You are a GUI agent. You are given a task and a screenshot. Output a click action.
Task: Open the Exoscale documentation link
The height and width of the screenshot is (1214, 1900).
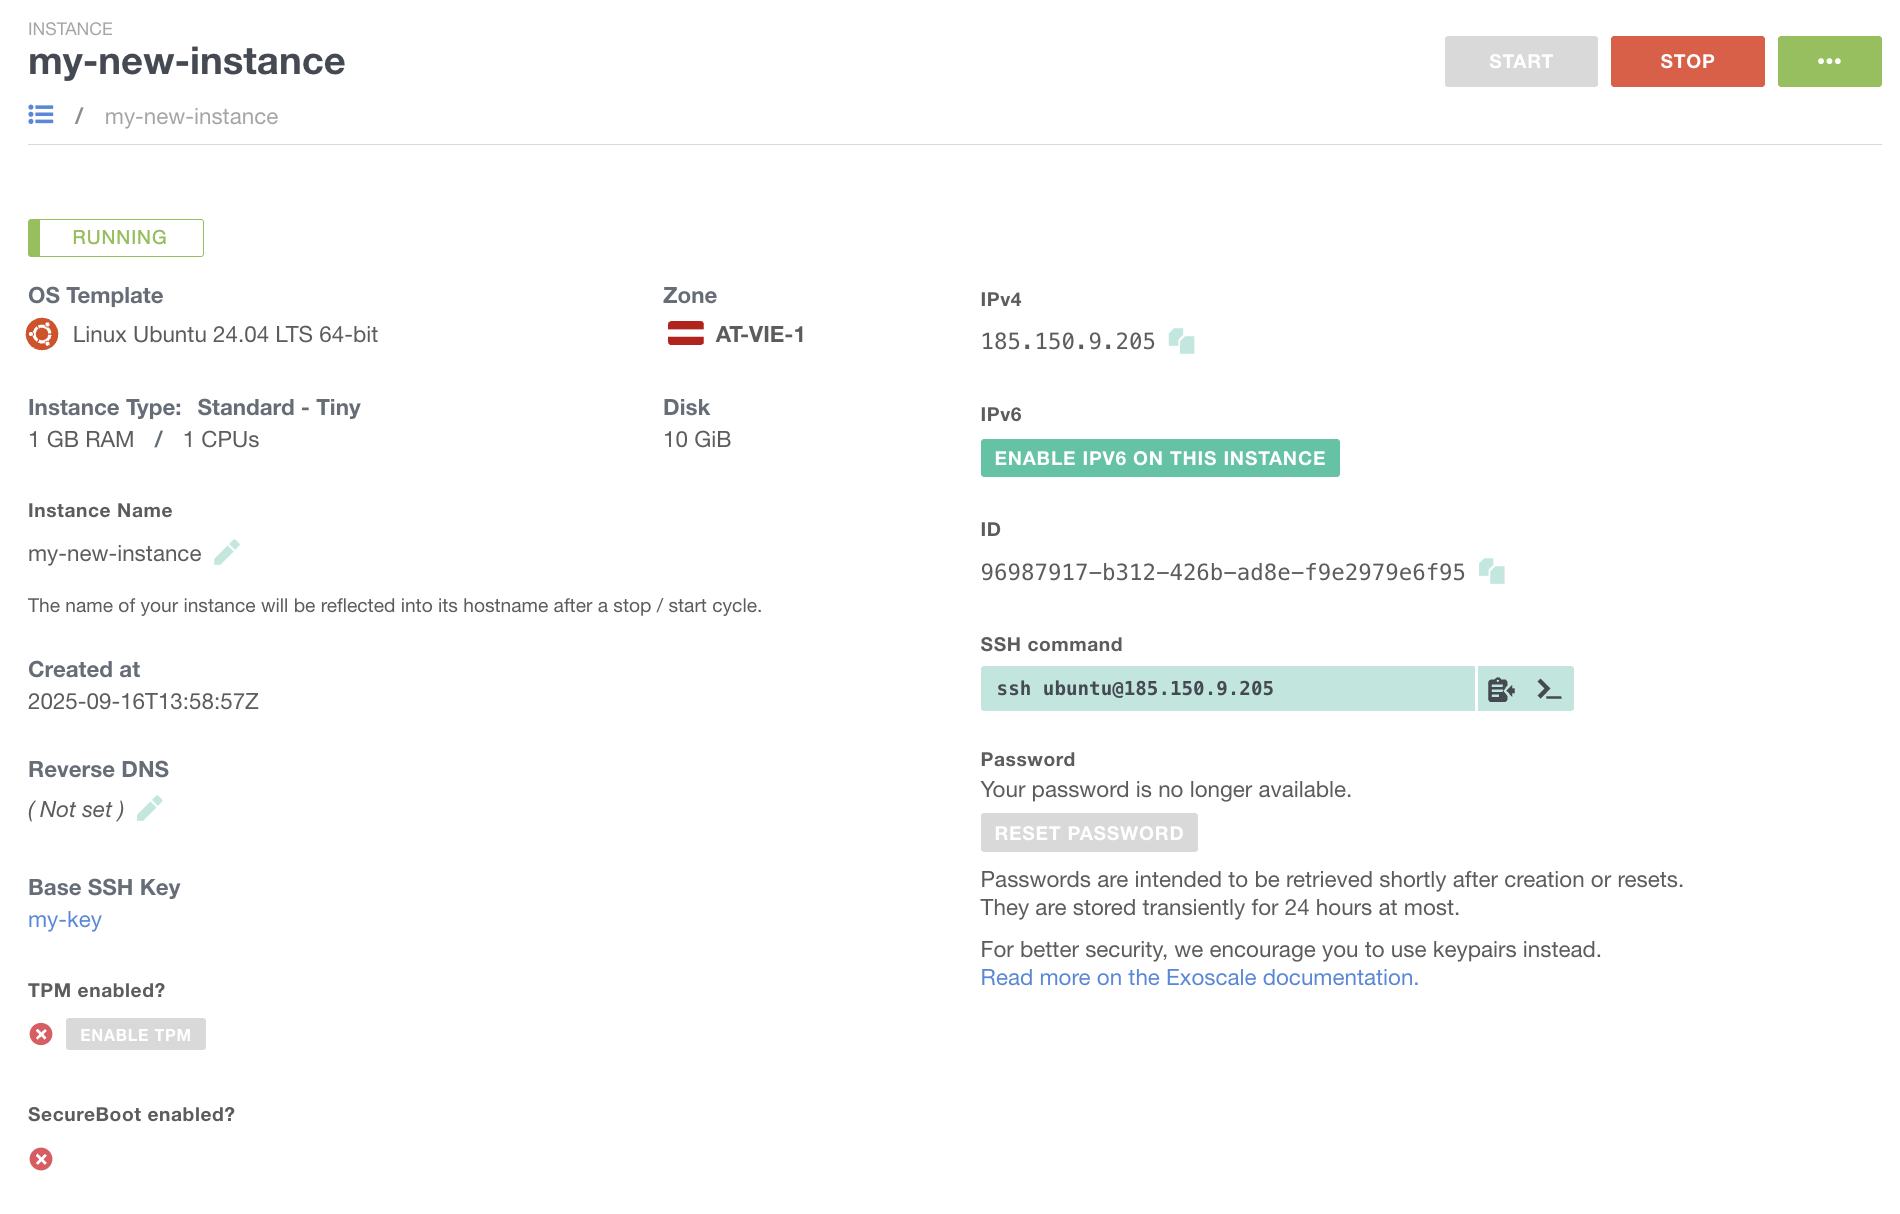pyautogui.click(x=1199, y=977)
